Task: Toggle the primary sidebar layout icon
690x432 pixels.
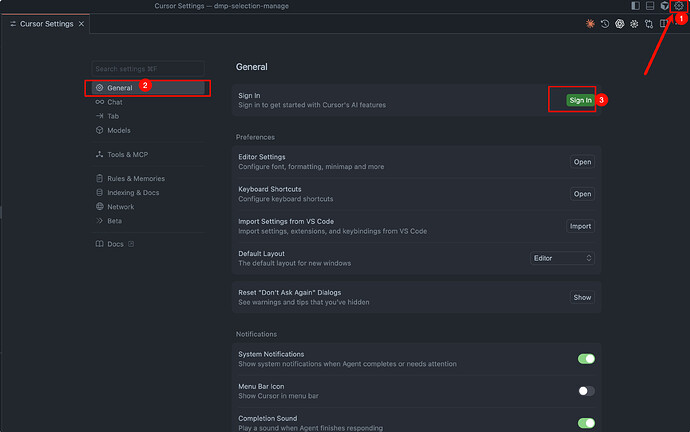Action: point(635,6)
